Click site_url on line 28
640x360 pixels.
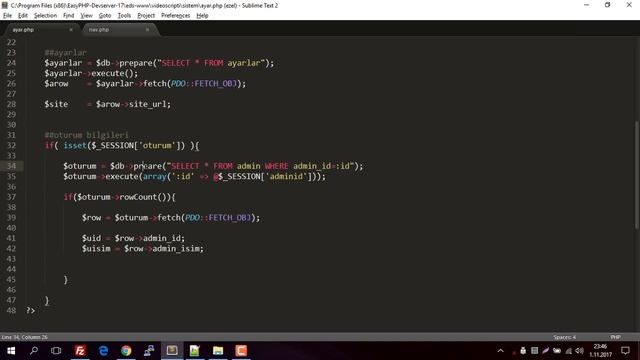[148, 104]
